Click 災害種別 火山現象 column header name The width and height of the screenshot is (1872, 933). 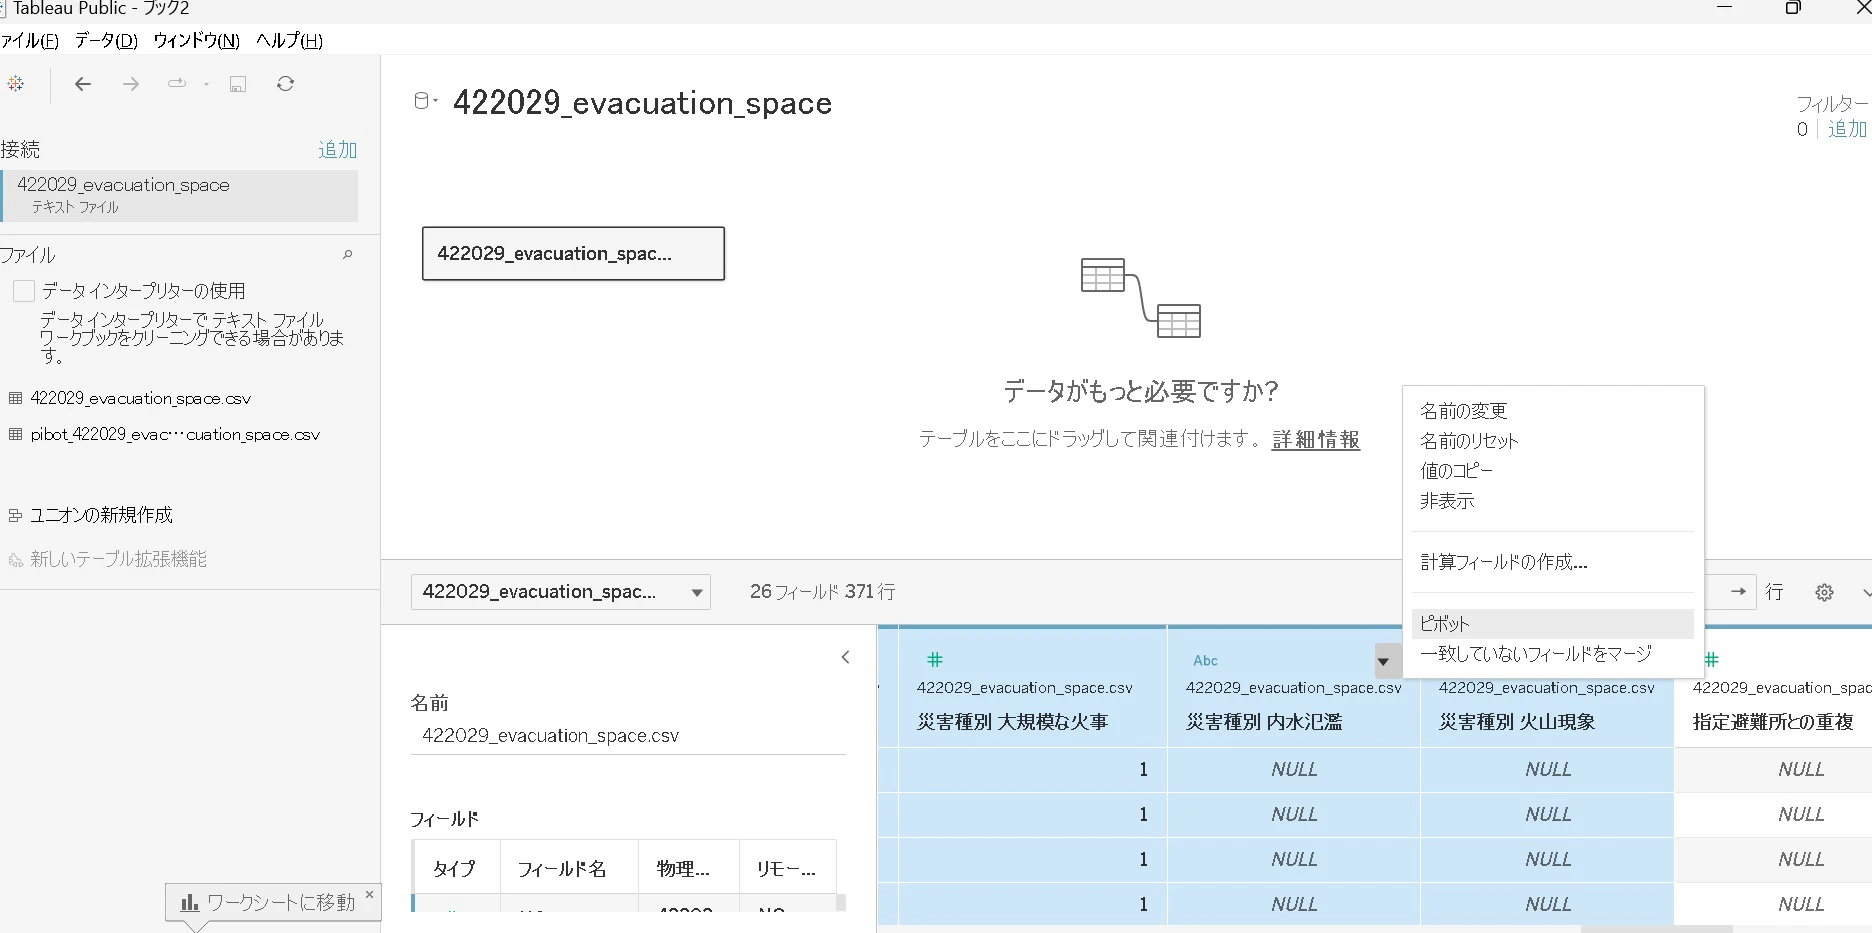pyautogui.click(x=1517, y=722)
